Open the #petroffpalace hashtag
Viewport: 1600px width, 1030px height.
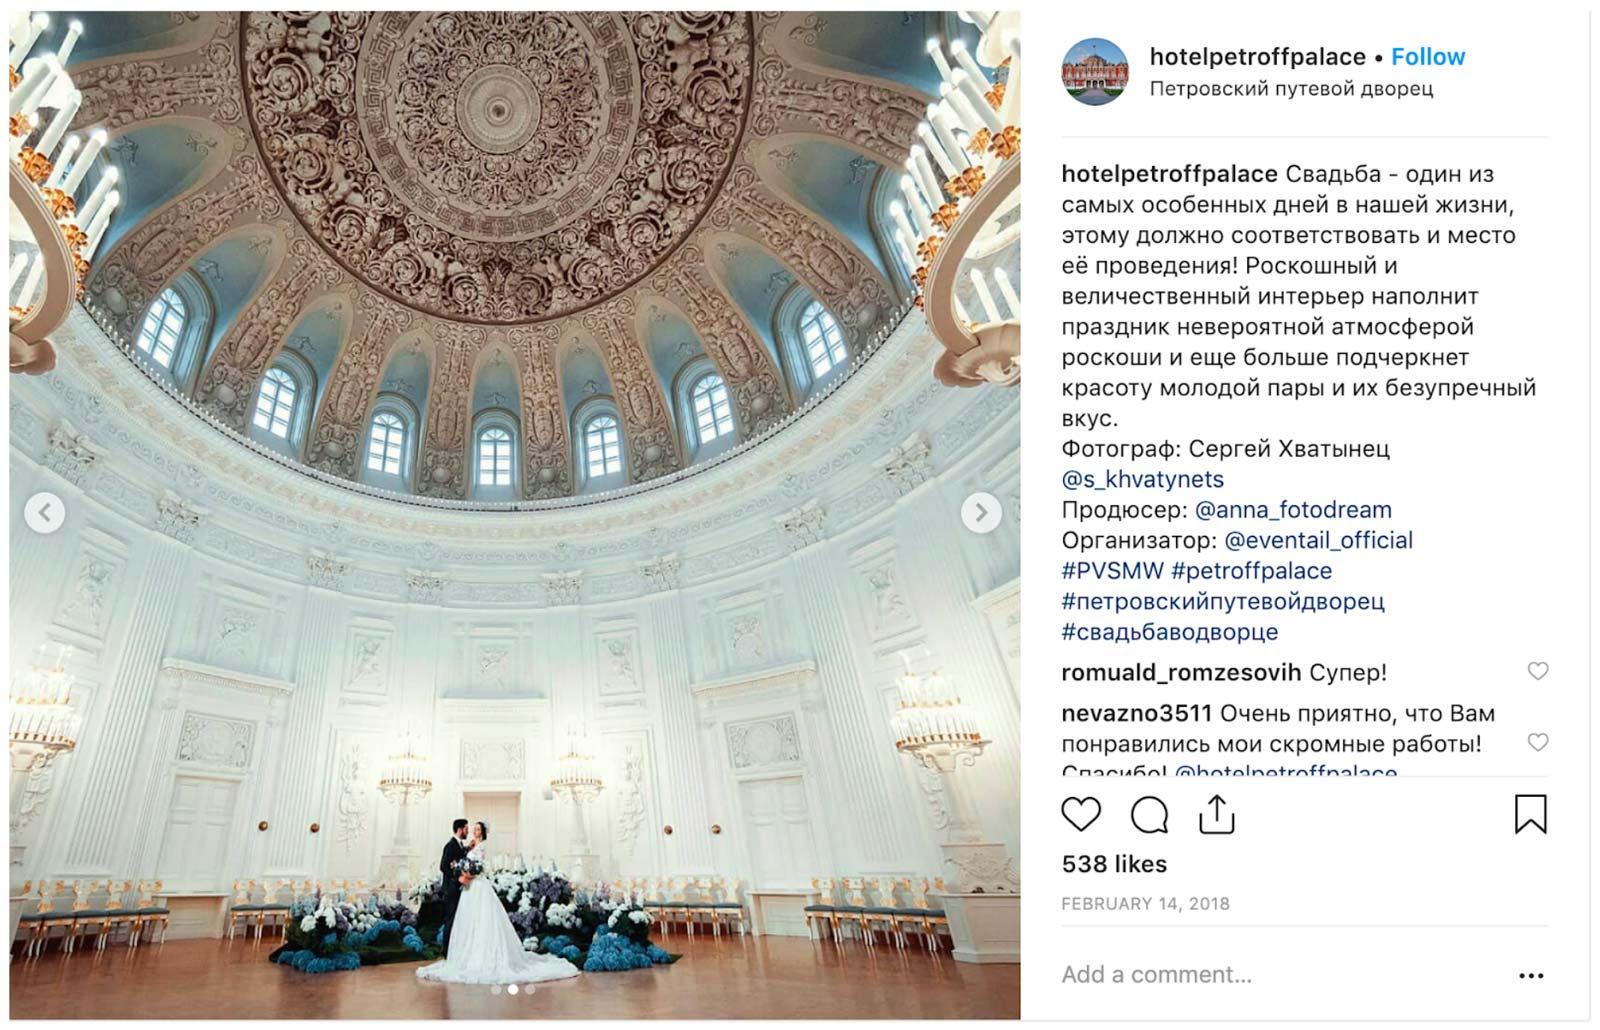(1251, 571)
